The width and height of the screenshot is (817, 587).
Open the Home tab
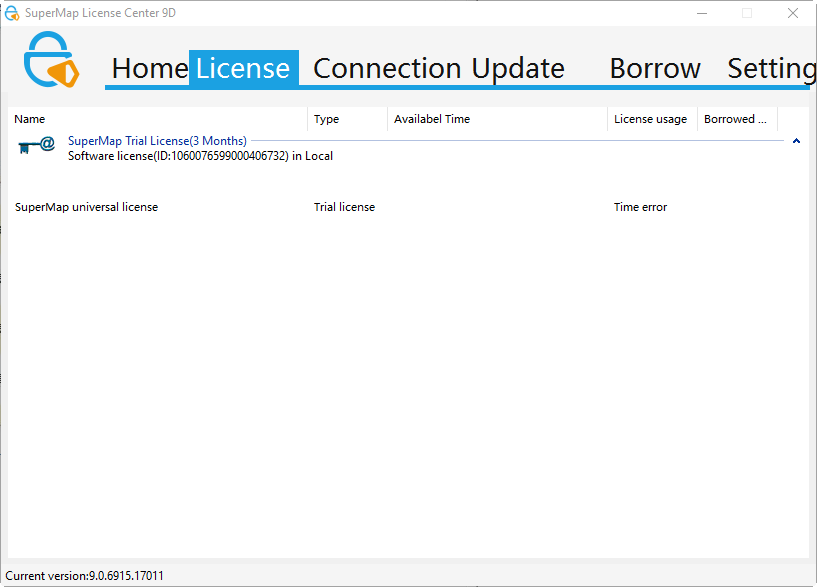click(x=149, y=68)
